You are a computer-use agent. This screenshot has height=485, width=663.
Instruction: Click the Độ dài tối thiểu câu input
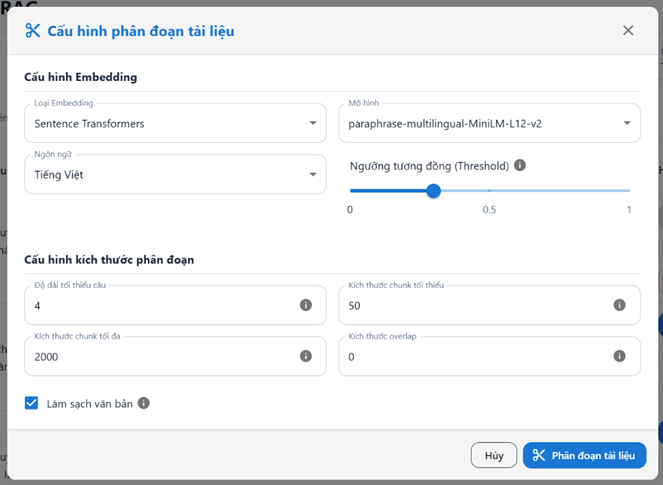[160, 305]
